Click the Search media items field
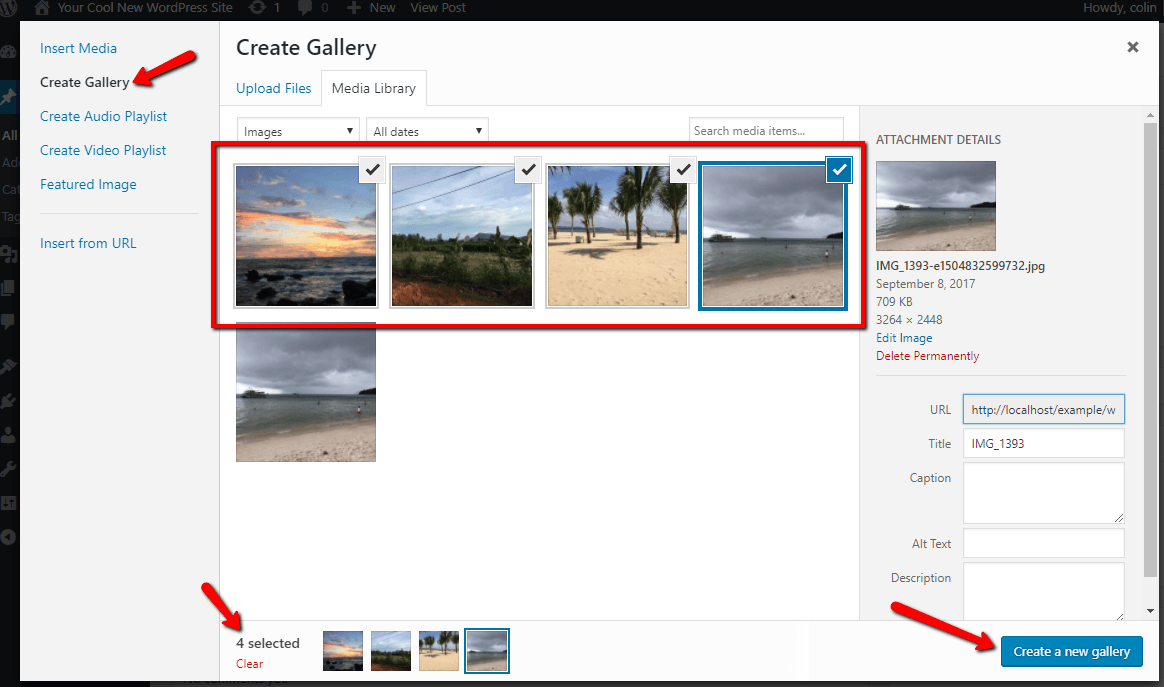Viewport: 1164px width, 687px height. [x=766, y=130]
